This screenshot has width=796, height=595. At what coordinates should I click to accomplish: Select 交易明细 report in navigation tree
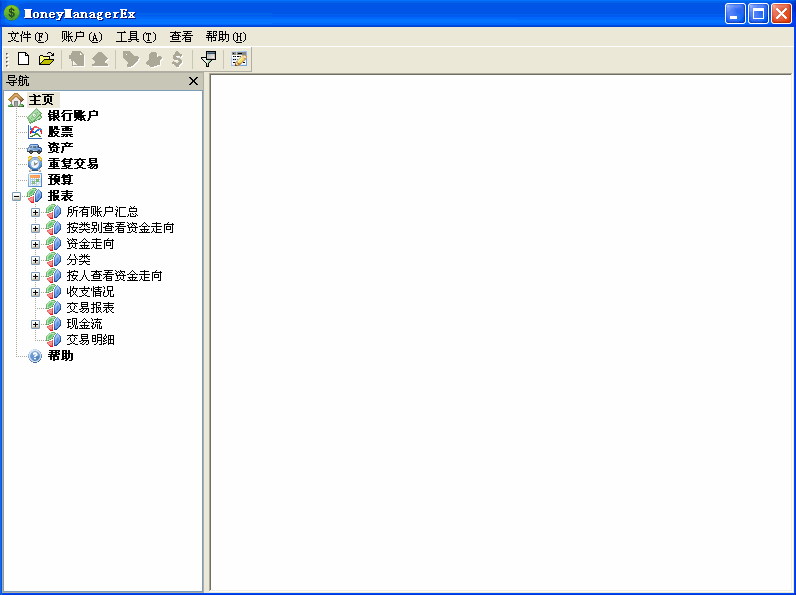(x=90, y=340)
